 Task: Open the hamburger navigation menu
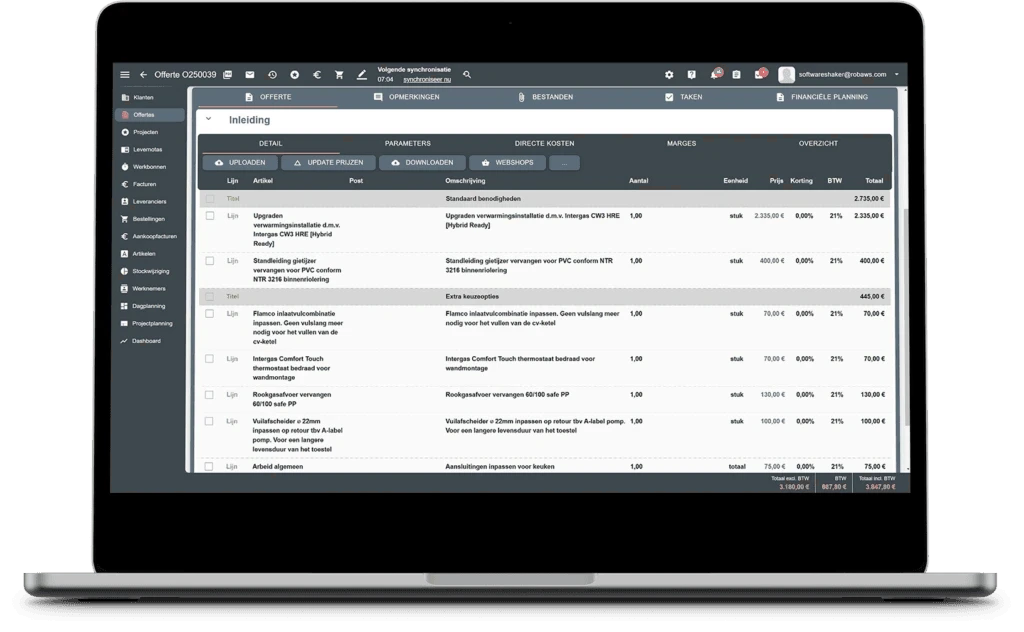(x=125, y=75)
